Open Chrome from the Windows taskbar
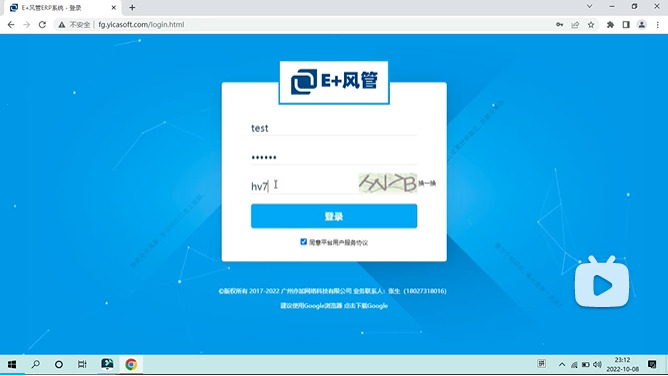The width and height of the screenshot is (668, 376). [x=131, y=365]
